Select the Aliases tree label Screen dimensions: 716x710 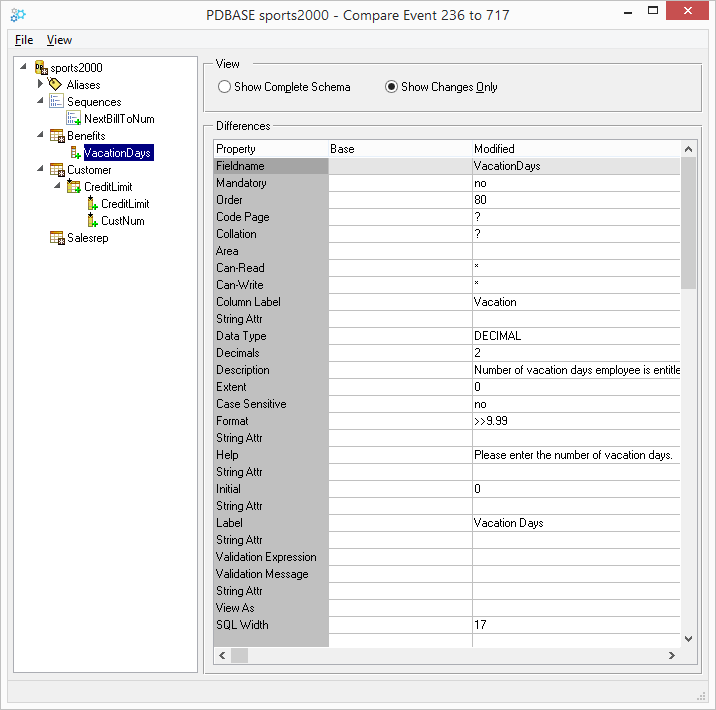click(84, 85)
